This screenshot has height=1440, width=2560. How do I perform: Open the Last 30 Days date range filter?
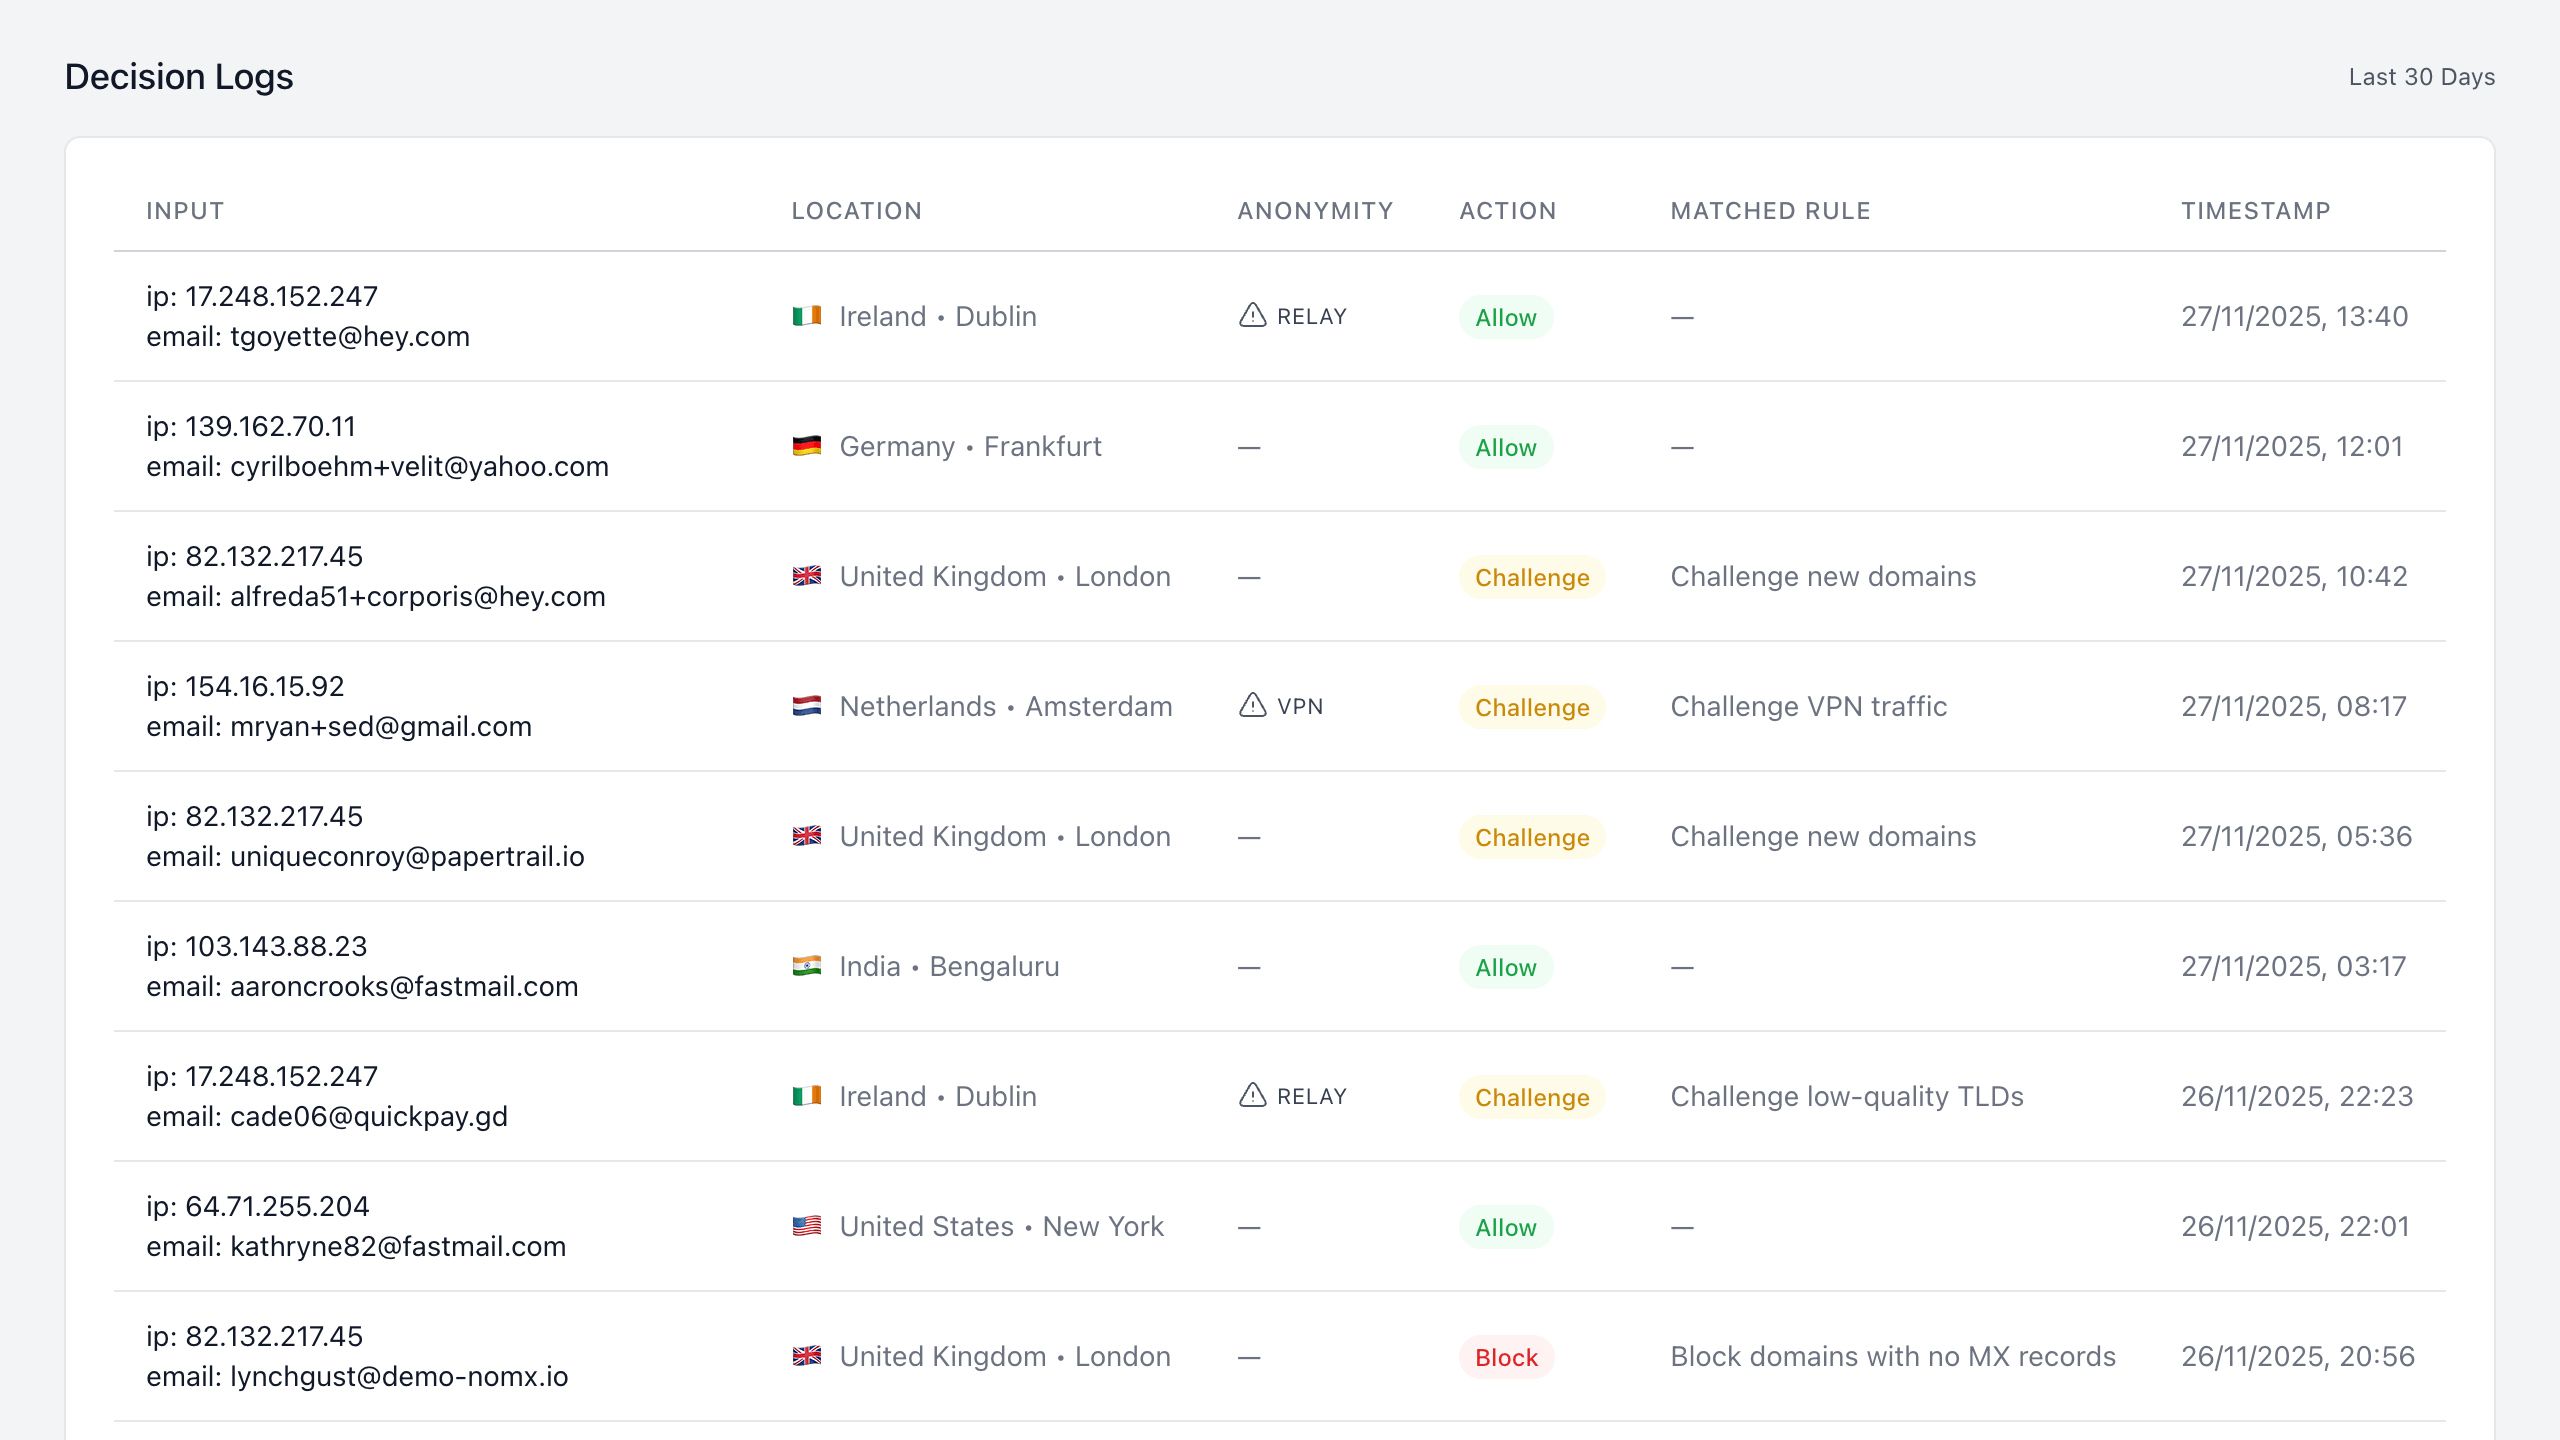click(2420, 76)
